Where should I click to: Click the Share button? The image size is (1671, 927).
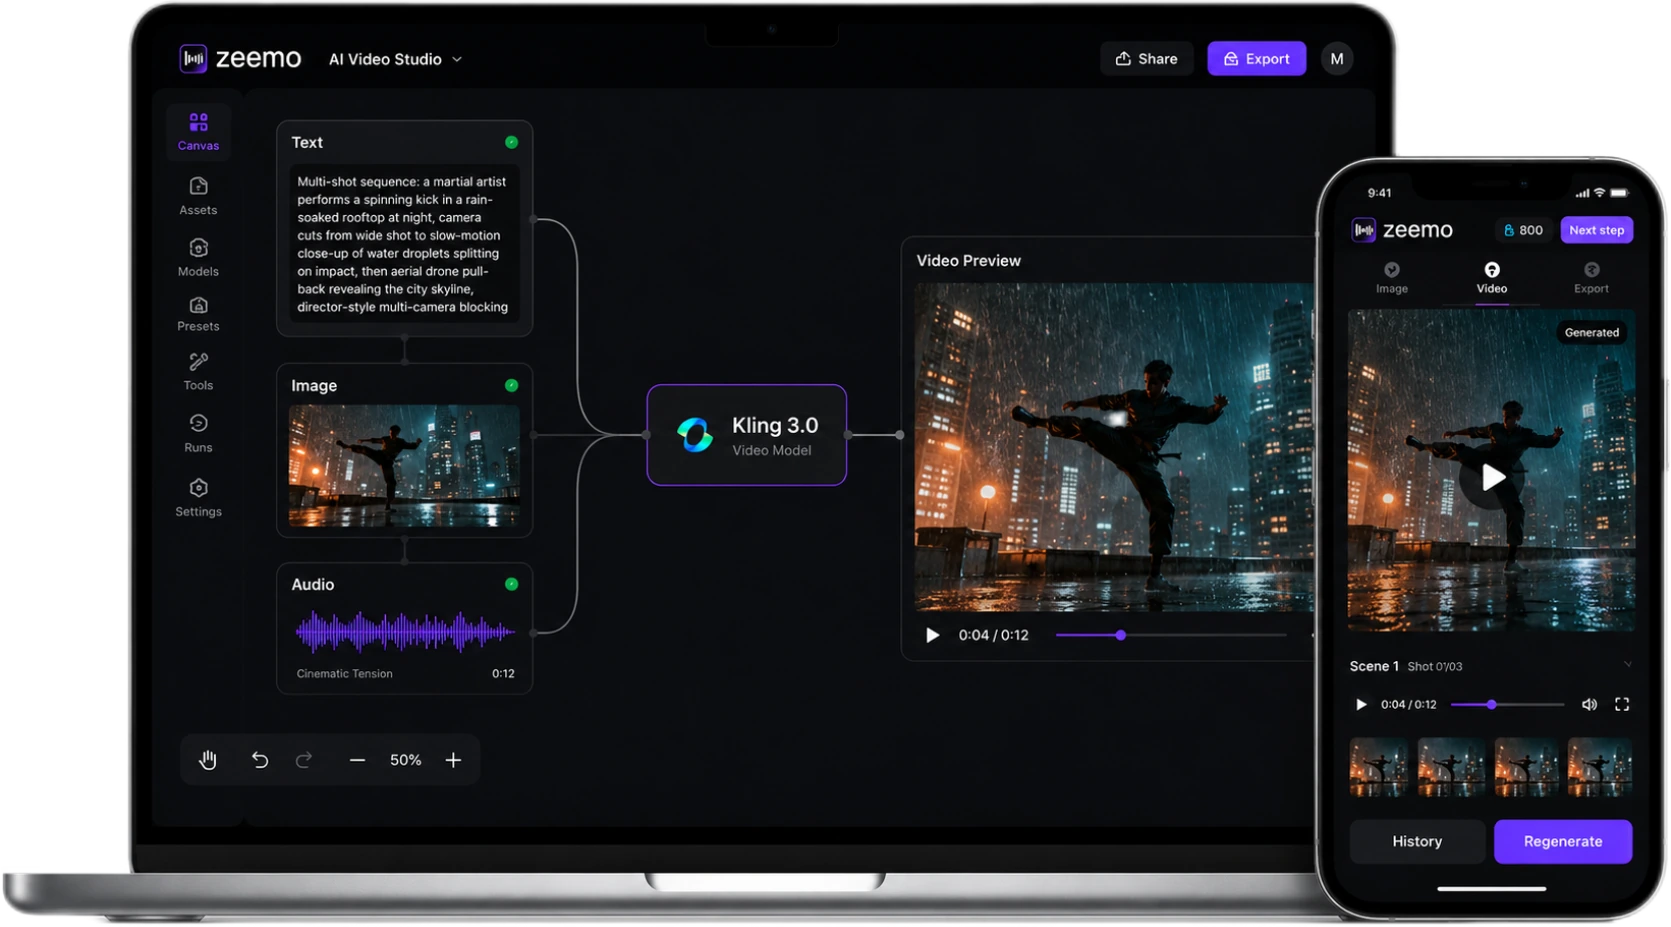1147,59
